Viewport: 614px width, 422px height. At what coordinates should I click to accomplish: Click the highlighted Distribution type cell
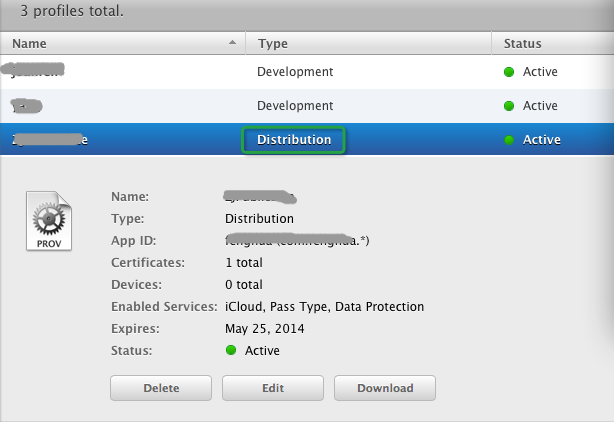coord(294,140)
